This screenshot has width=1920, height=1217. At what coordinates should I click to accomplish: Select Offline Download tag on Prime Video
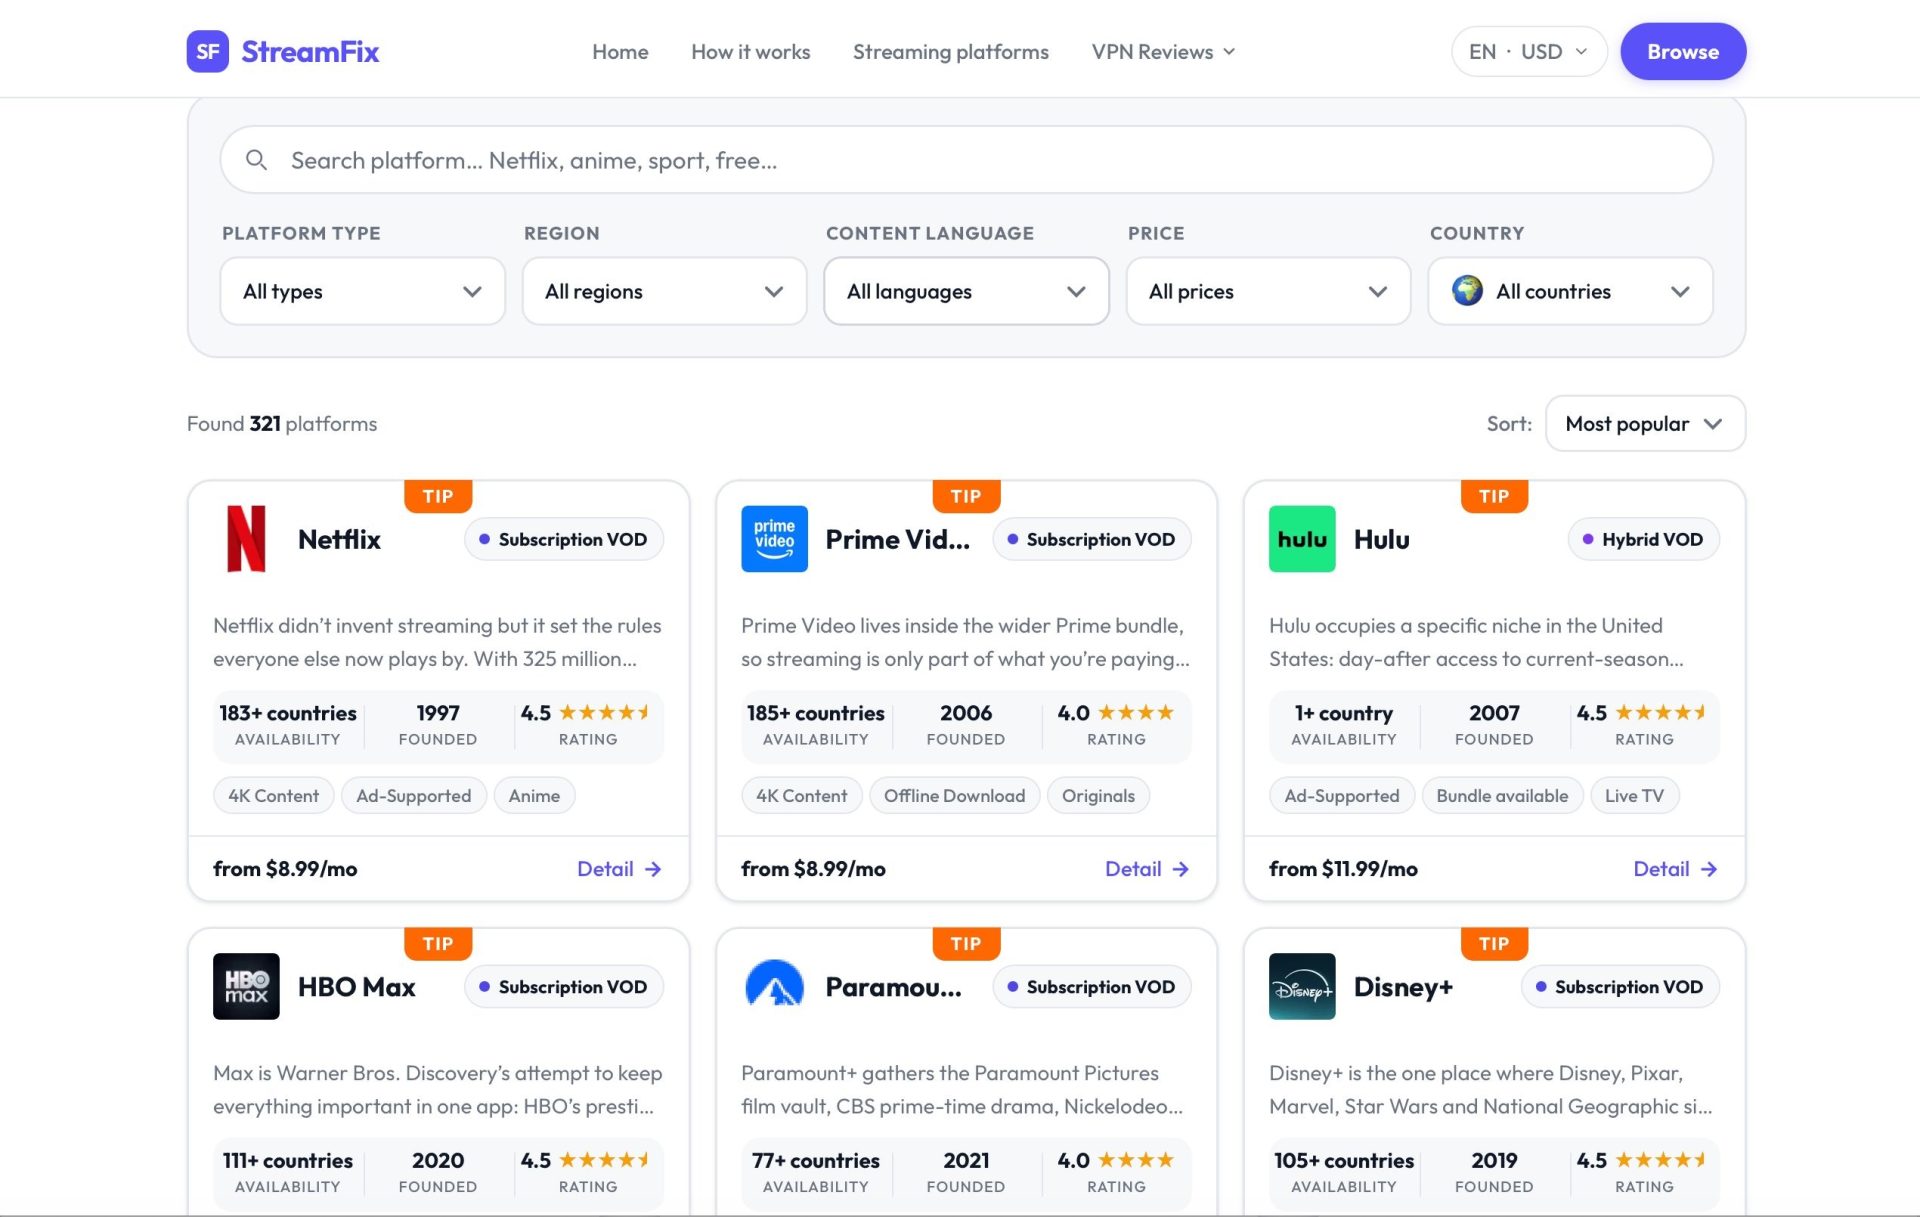tap(954, 796)
